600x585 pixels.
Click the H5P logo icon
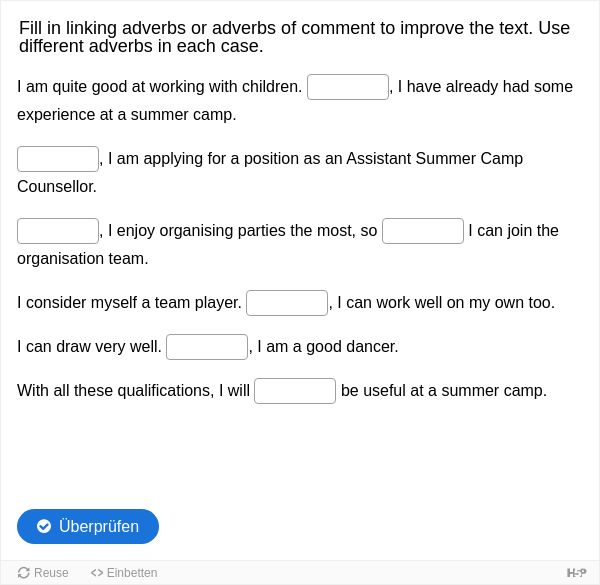pyautogui.click(x=576, y=573)
